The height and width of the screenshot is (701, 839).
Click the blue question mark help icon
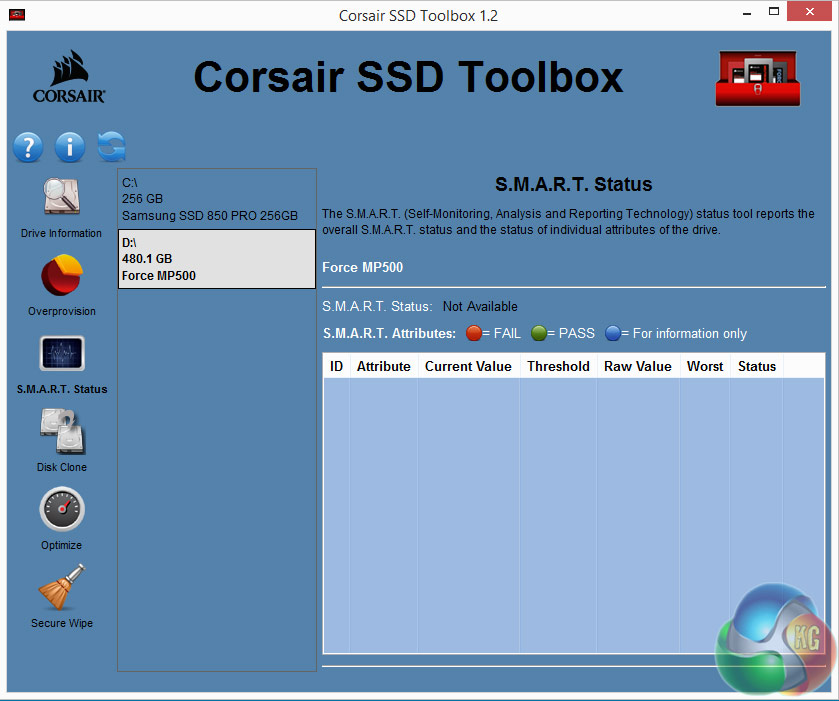click(x=28, y=147)
